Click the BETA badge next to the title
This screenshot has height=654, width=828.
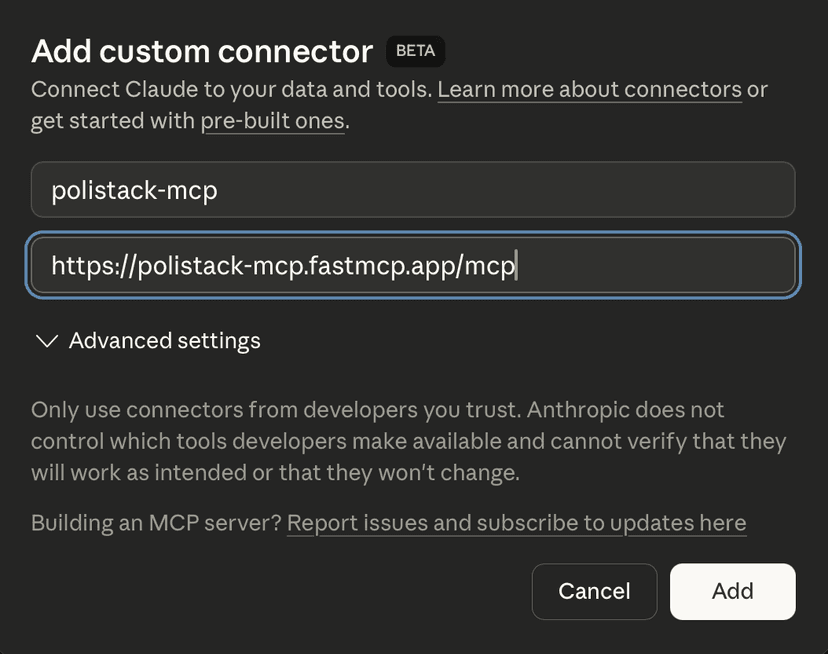pos(416,51)
